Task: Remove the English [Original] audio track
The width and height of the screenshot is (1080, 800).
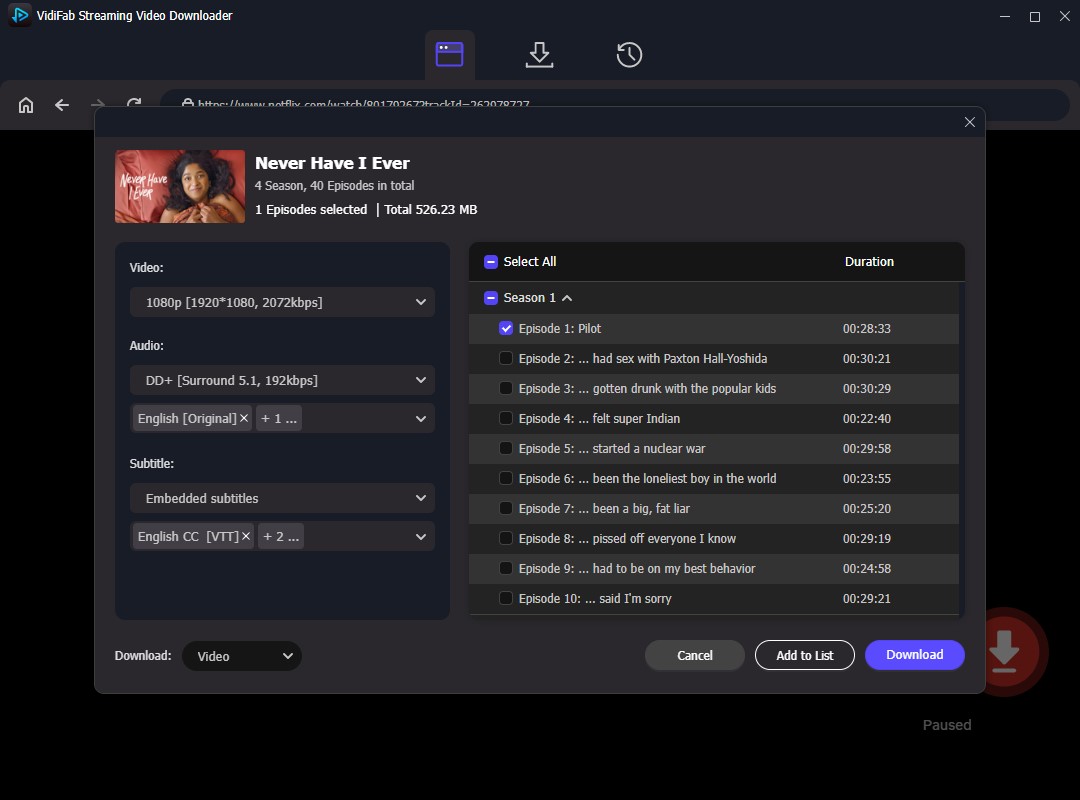Action: (244, 418)
